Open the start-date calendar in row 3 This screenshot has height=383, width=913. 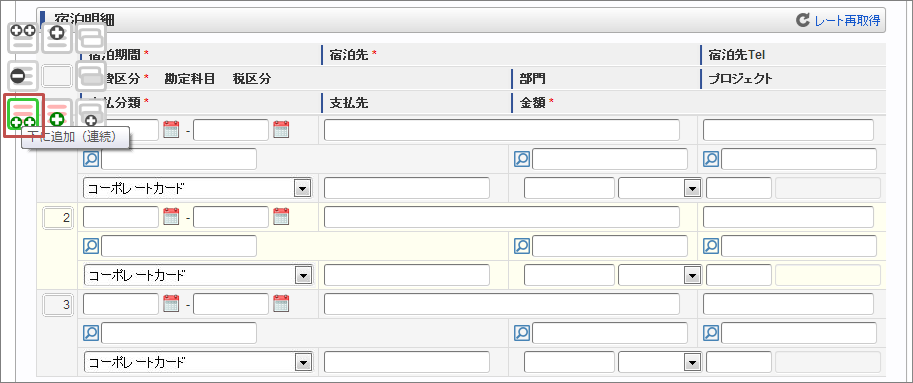tap(171, 304)
